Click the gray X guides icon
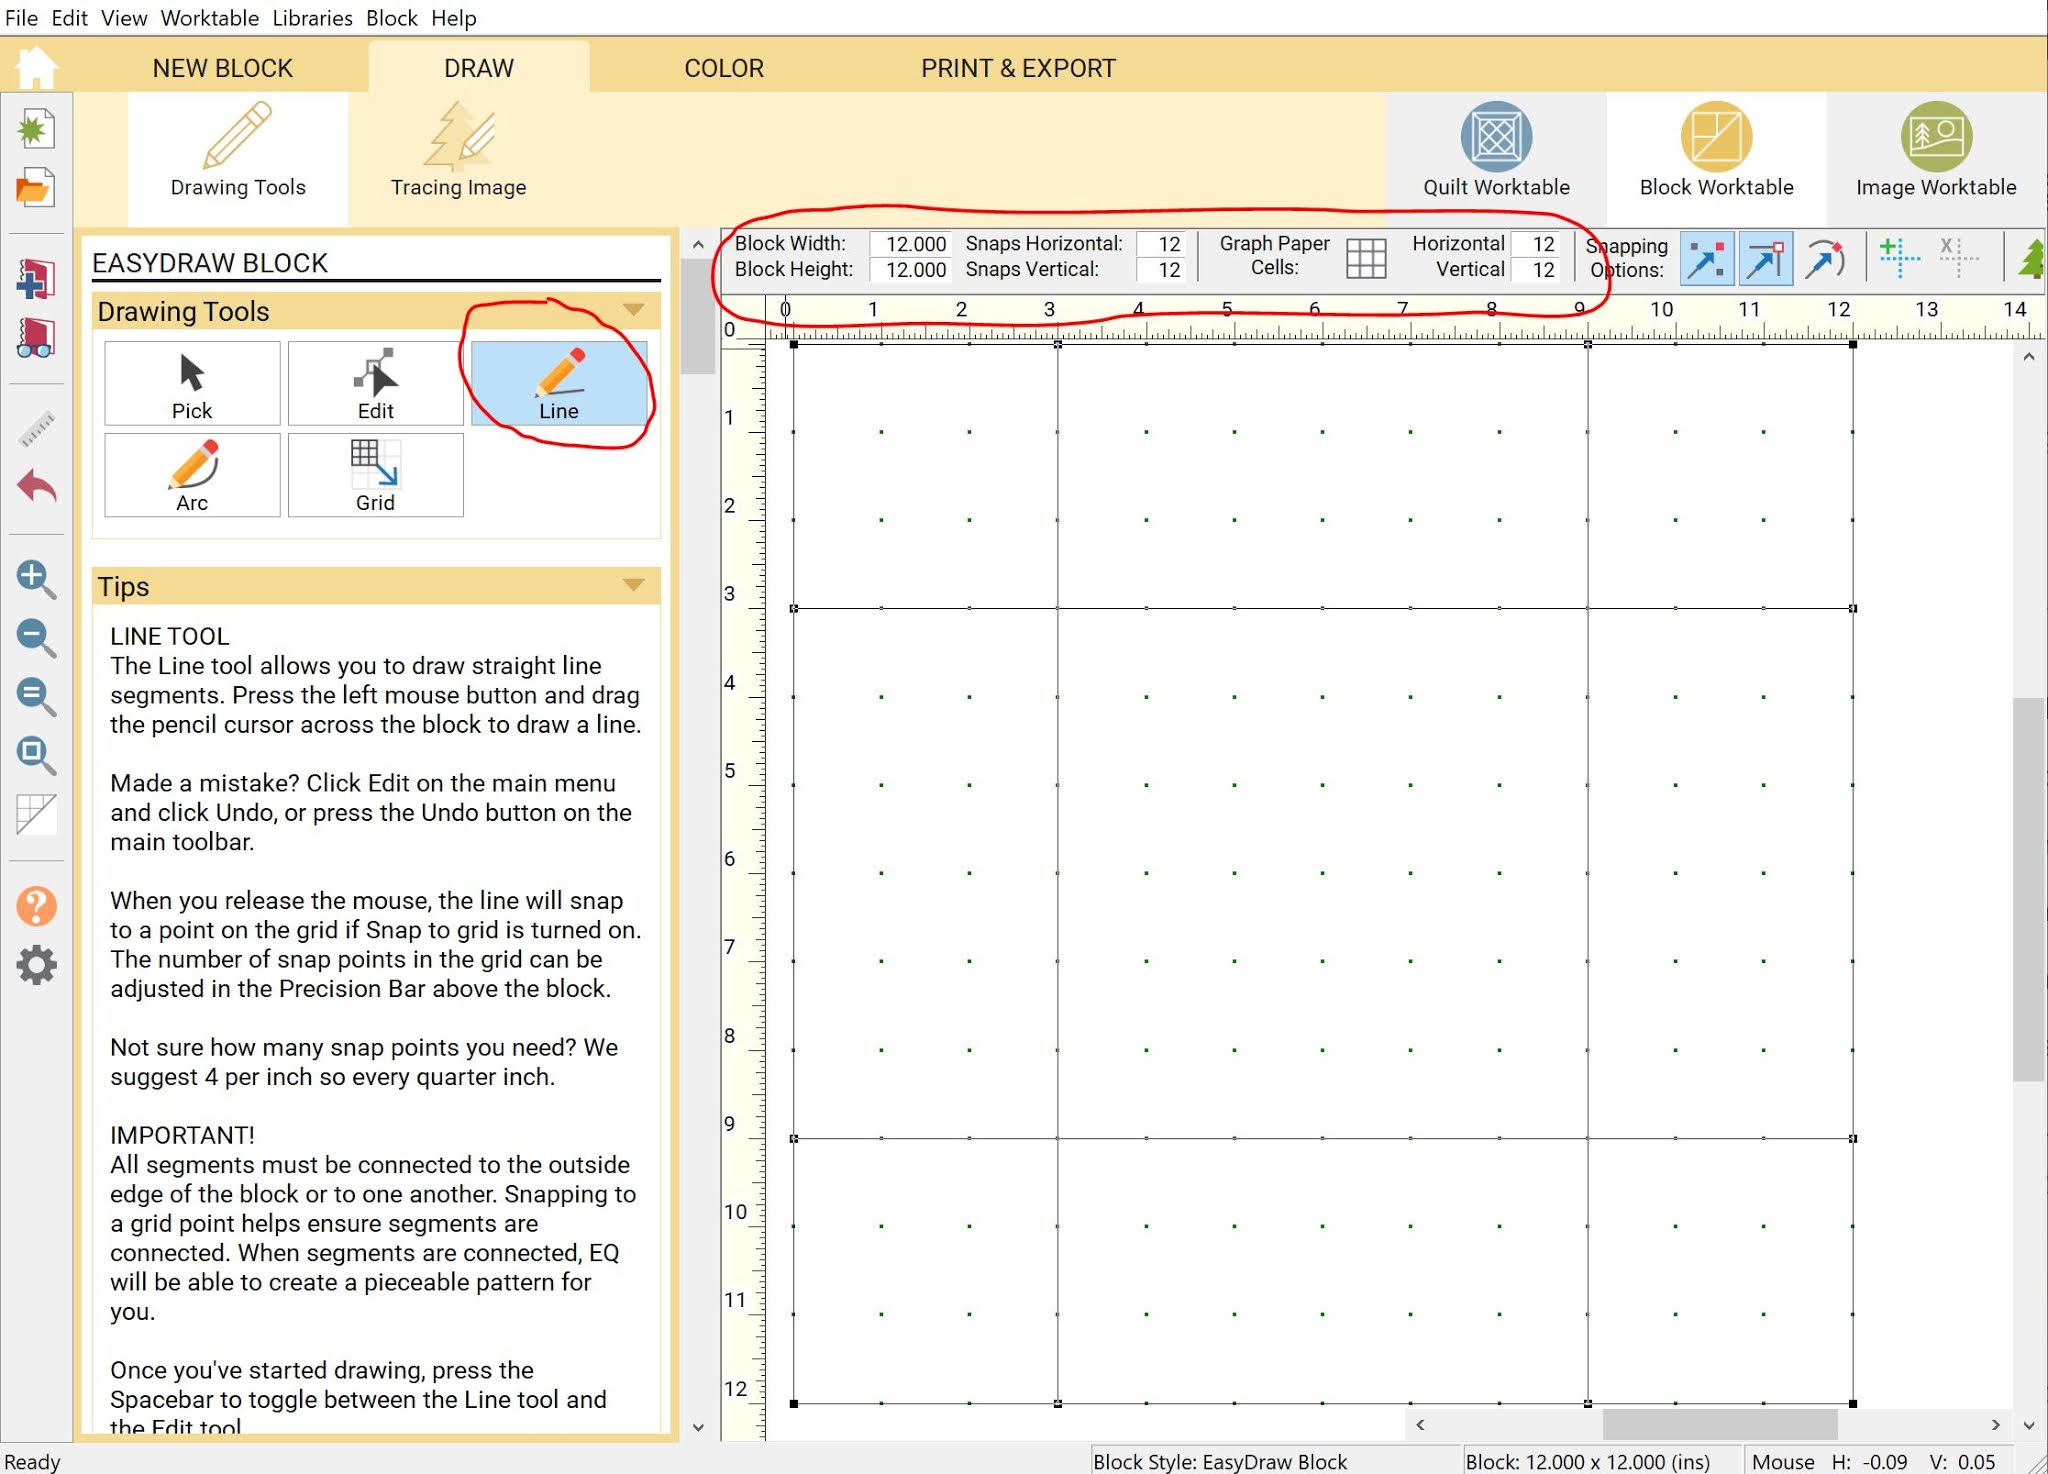This screenshot has width=2048, height=1474. click(1957, 258)
